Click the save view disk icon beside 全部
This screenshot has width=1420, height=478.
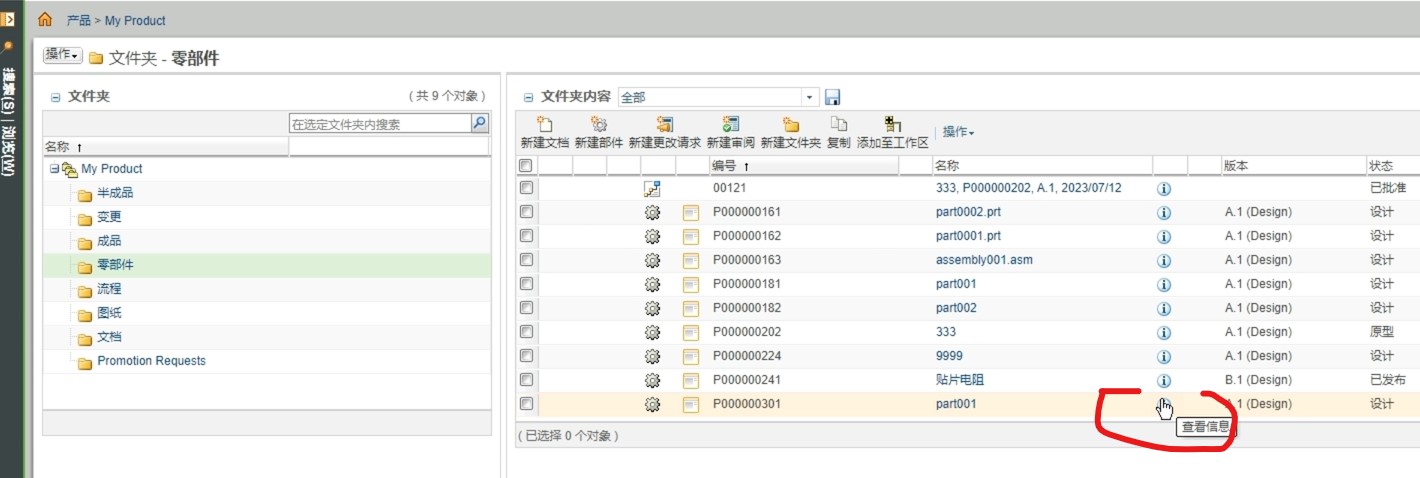coord(833,97)
